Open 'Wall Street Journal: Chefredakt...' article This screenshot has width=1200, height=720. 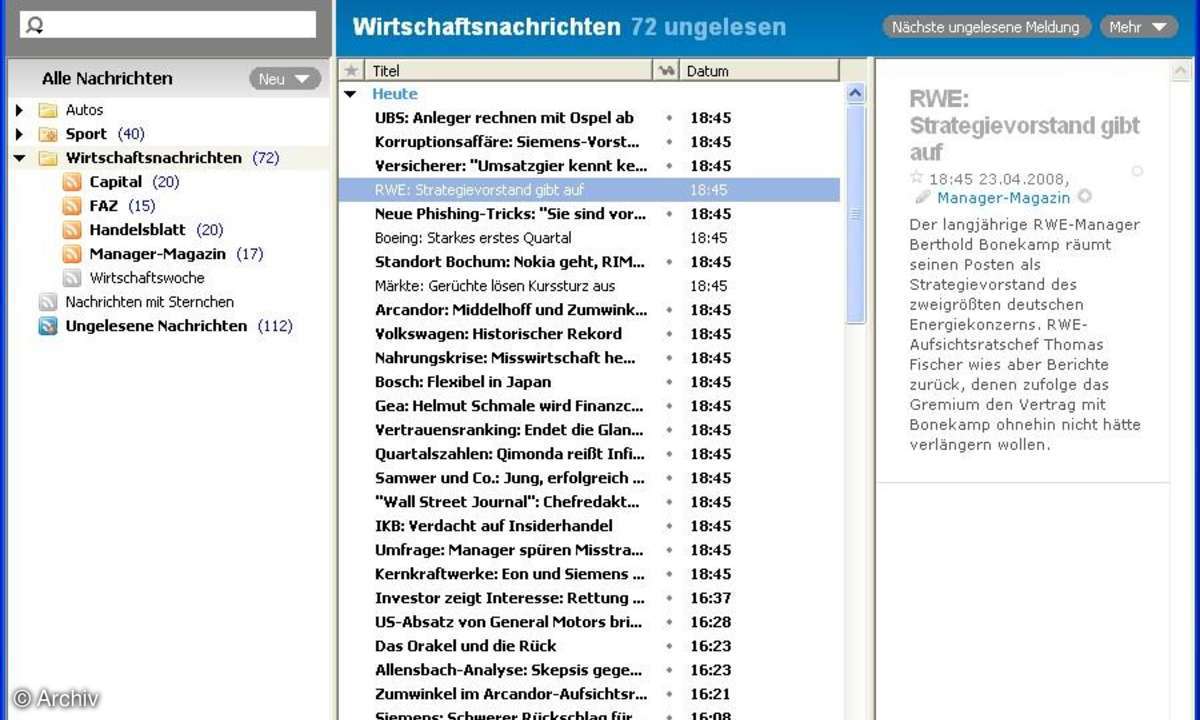(507, 502)
